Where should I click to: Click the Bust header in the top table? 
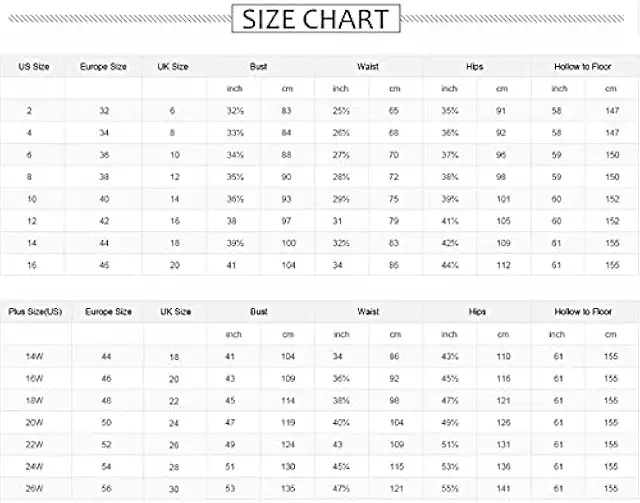coord(259,67)
